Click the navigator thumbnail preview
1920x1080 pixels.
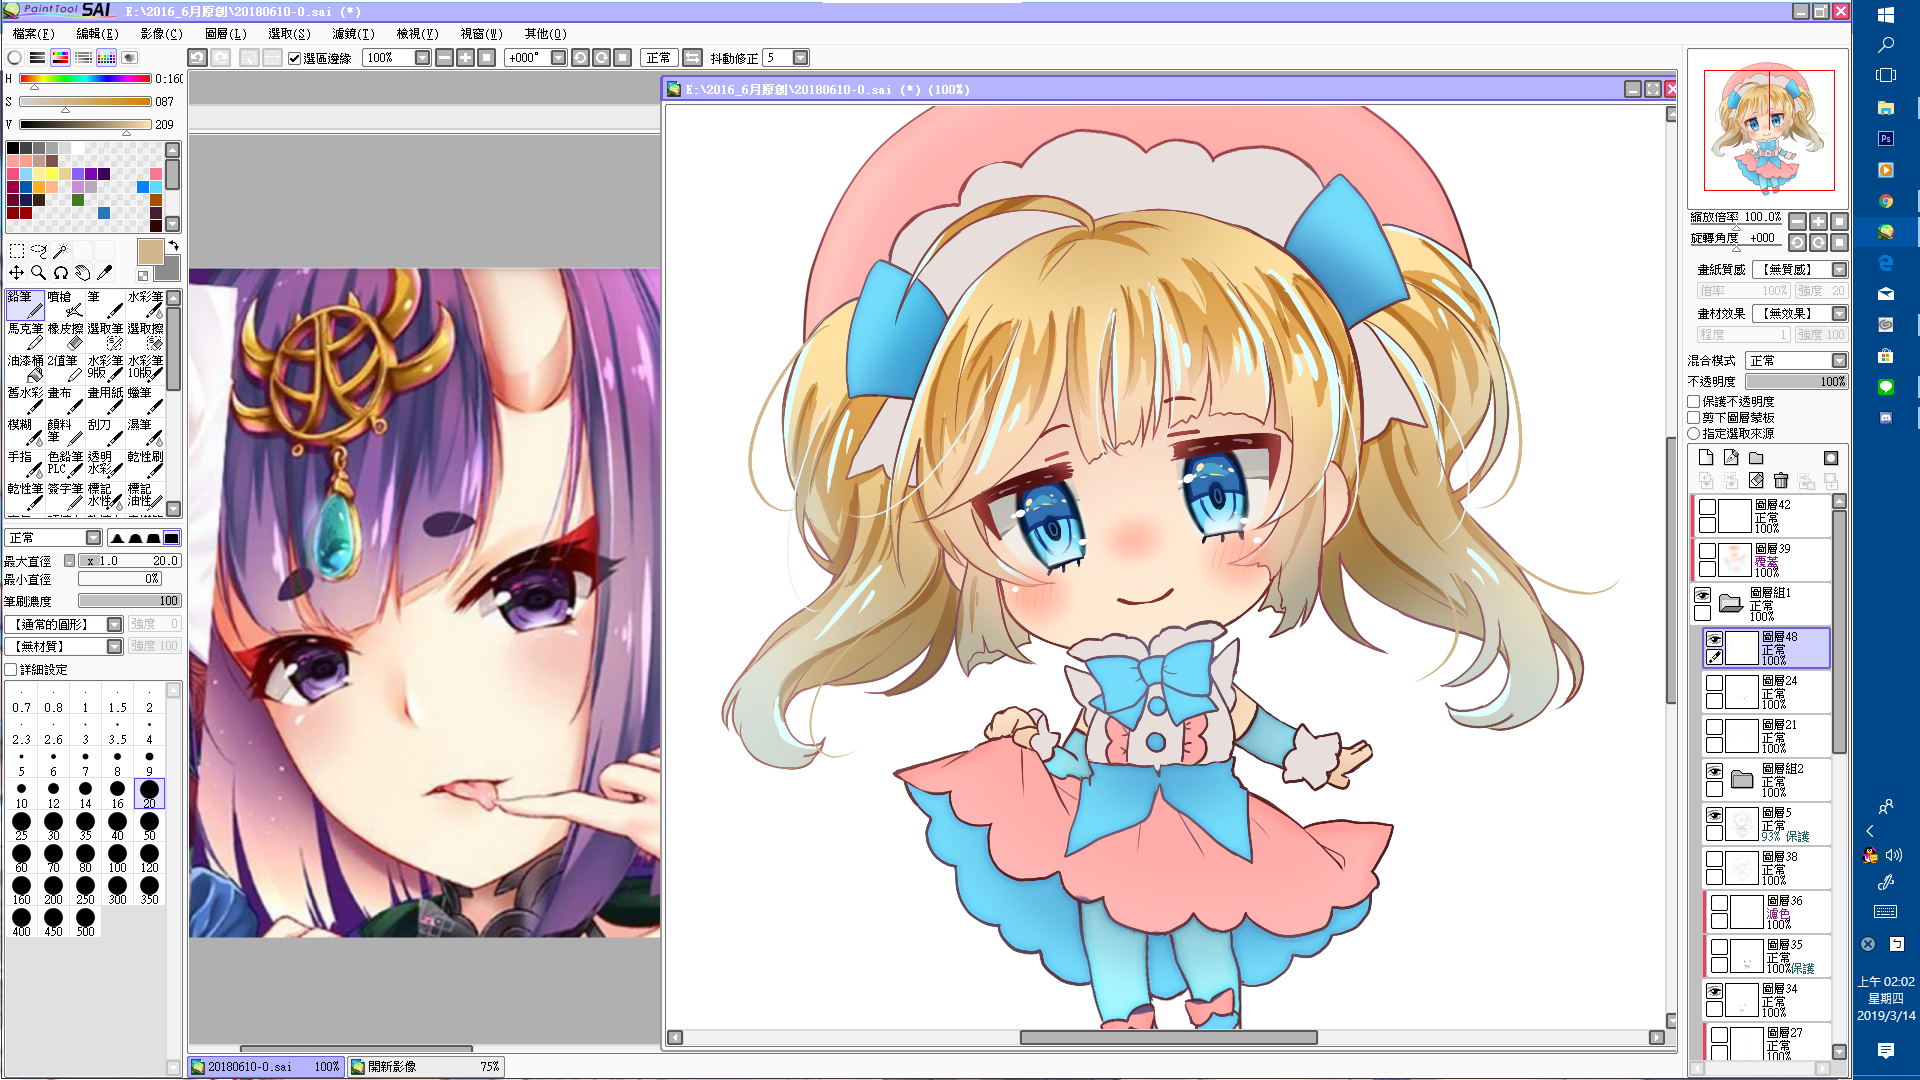tap(1768, 129)
